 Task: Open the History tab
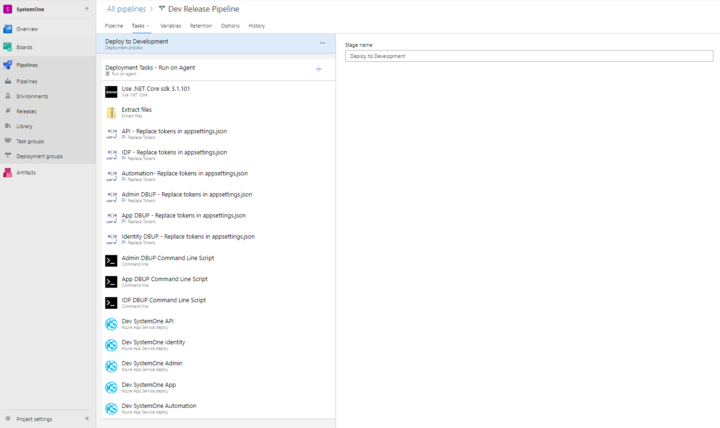[x=257, y=26]
